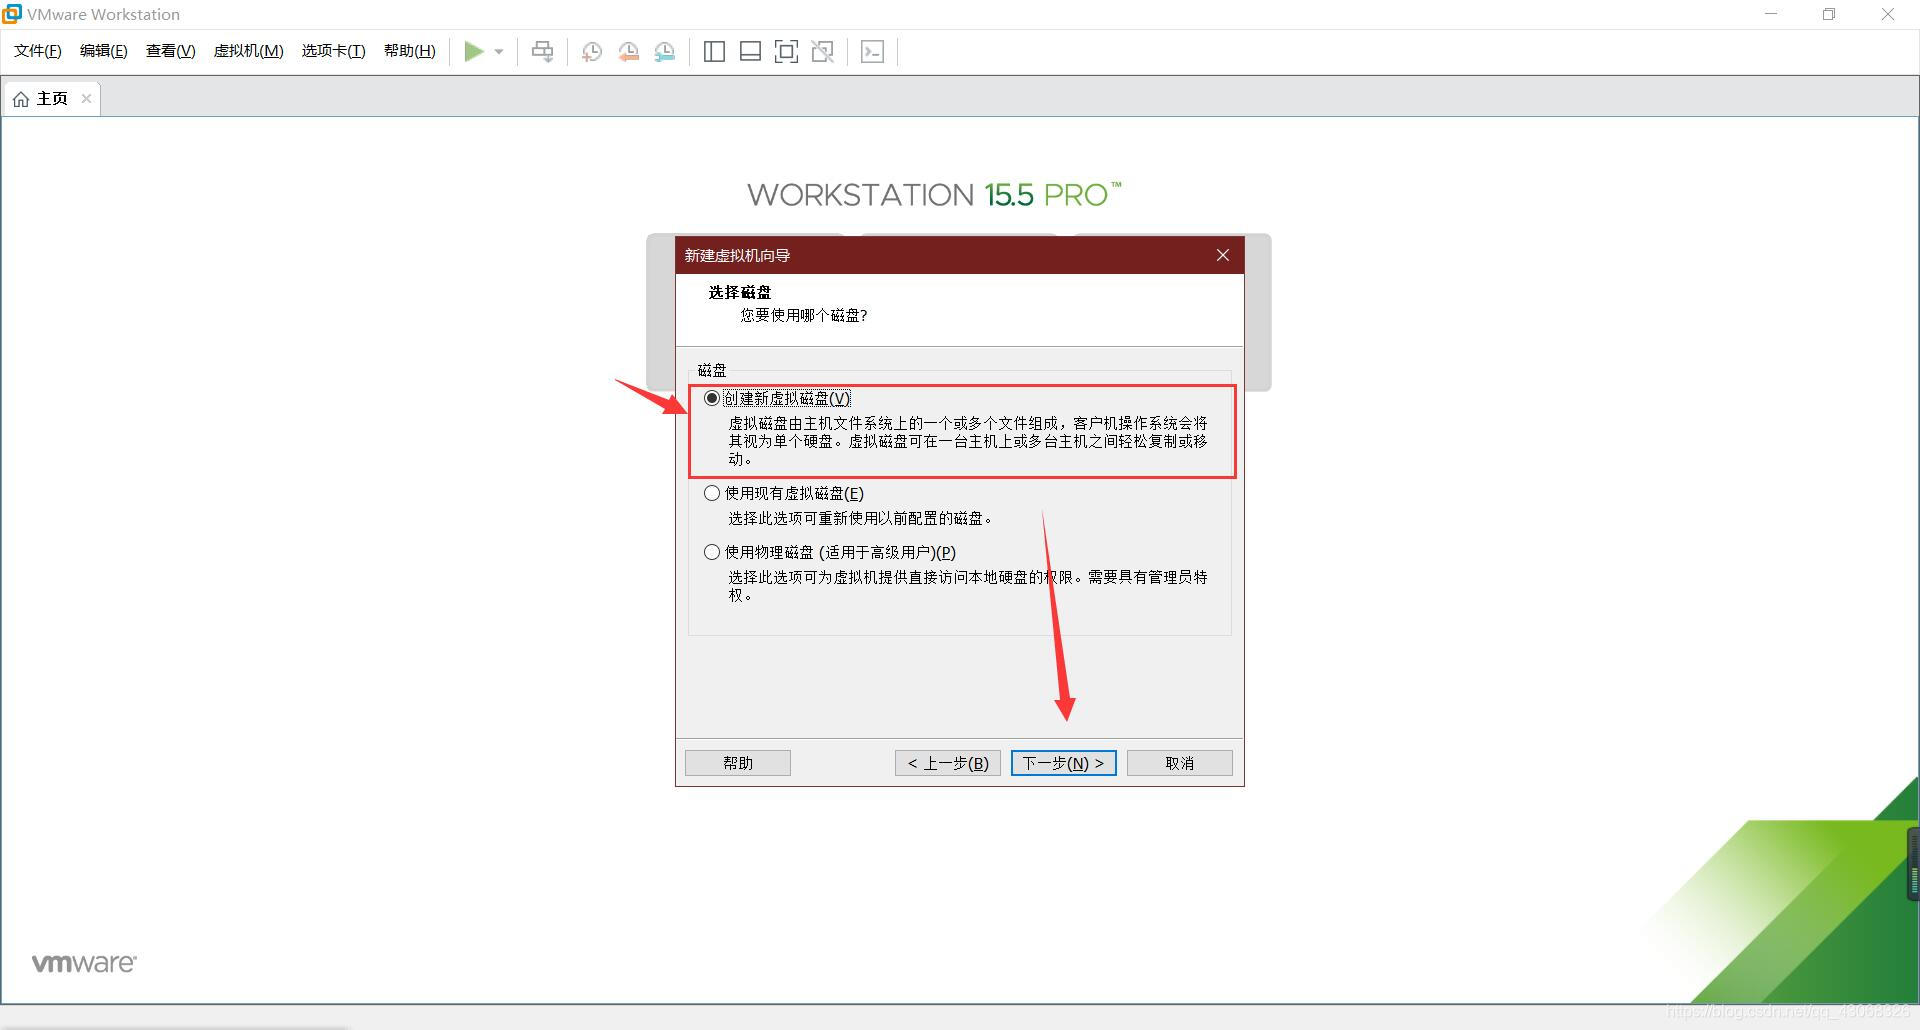Close the 主页 tab
Image resolution: width=1920 pixels, height=1030 pixels.
pos(86,98)
